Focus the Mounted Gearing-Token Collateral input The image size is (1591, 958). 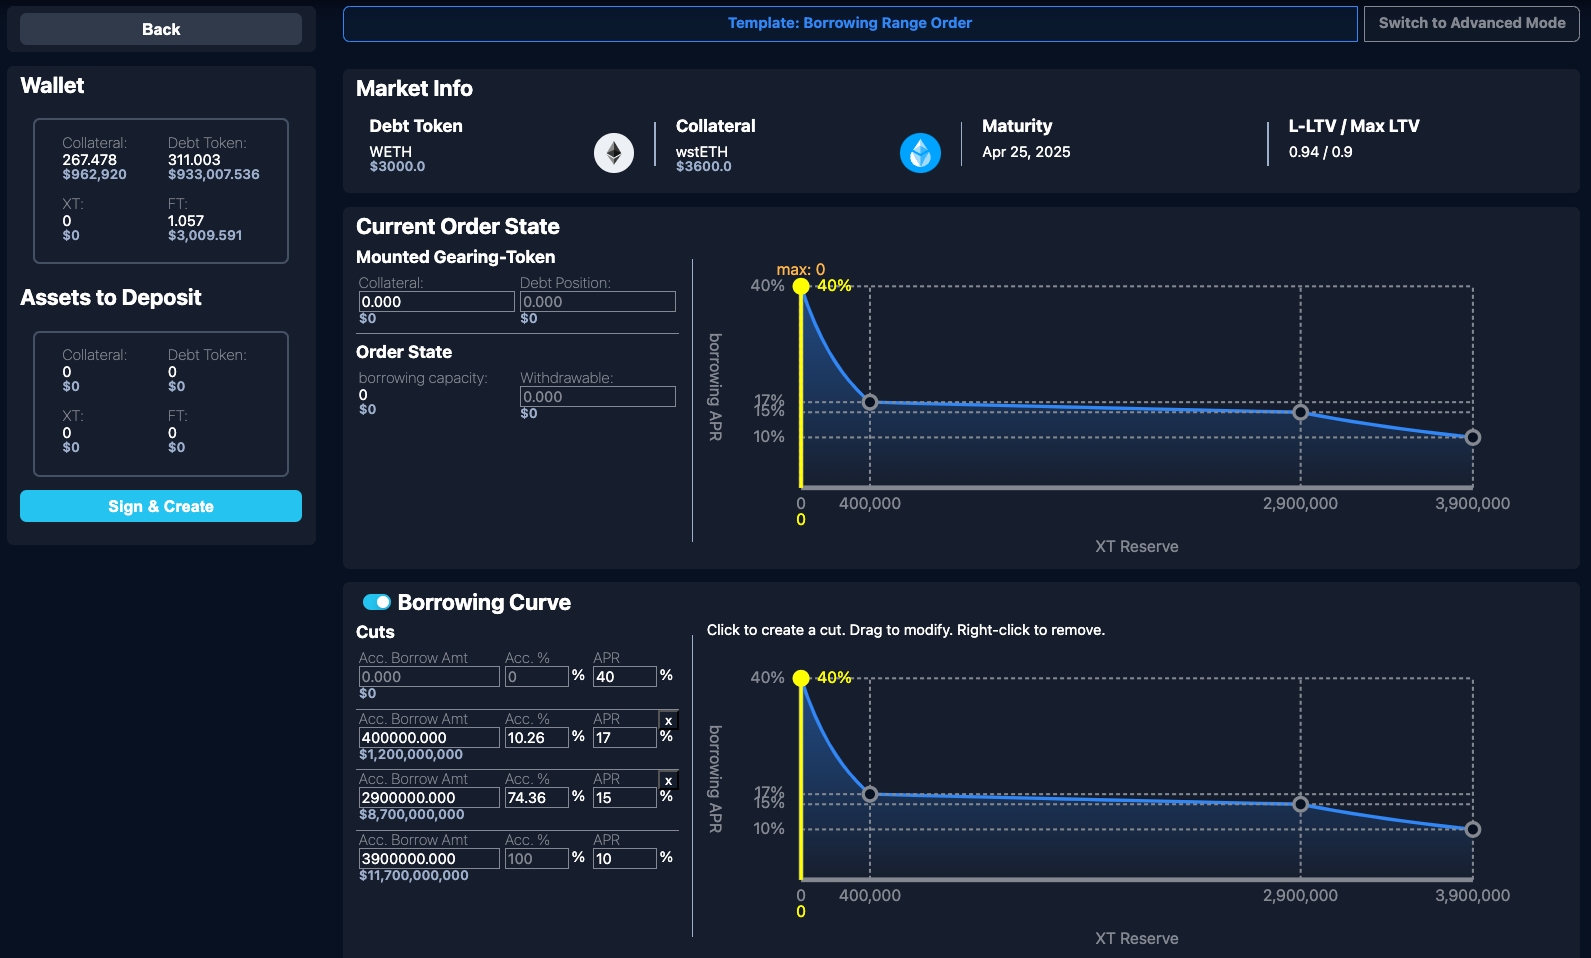pos(436,302)
